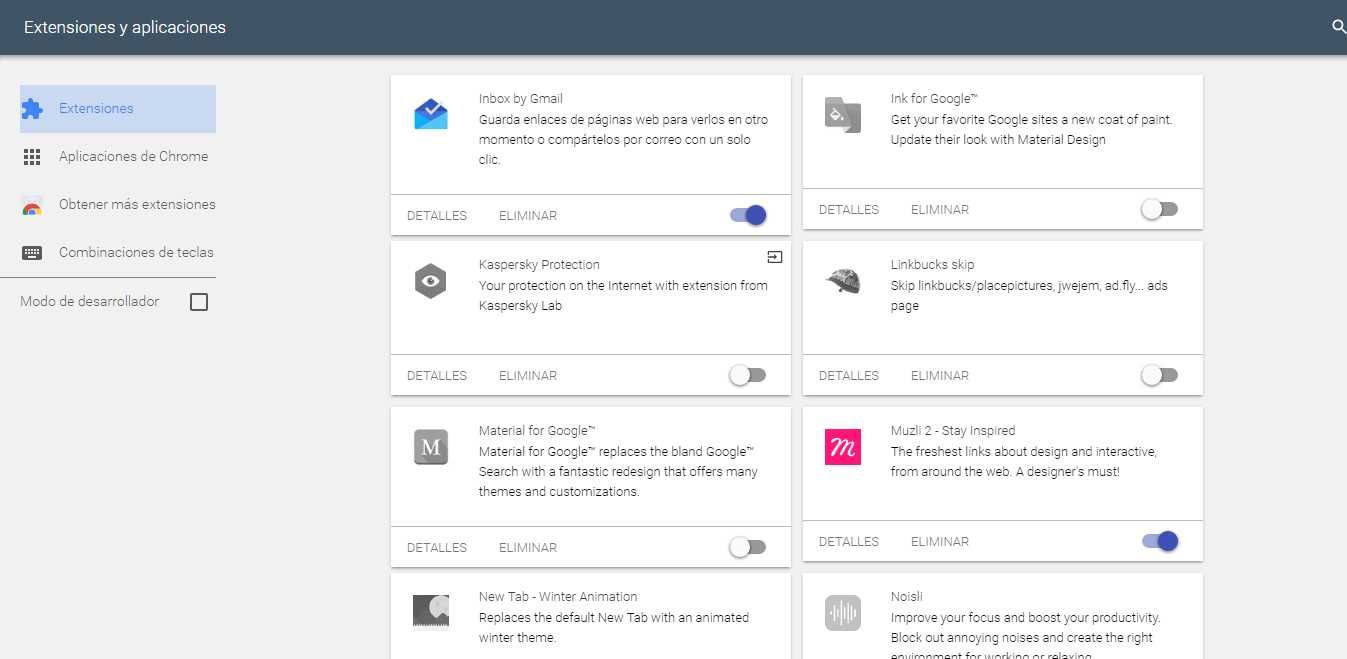
Task: Open DETALLES for Material for Google
Action: point(437,547)
